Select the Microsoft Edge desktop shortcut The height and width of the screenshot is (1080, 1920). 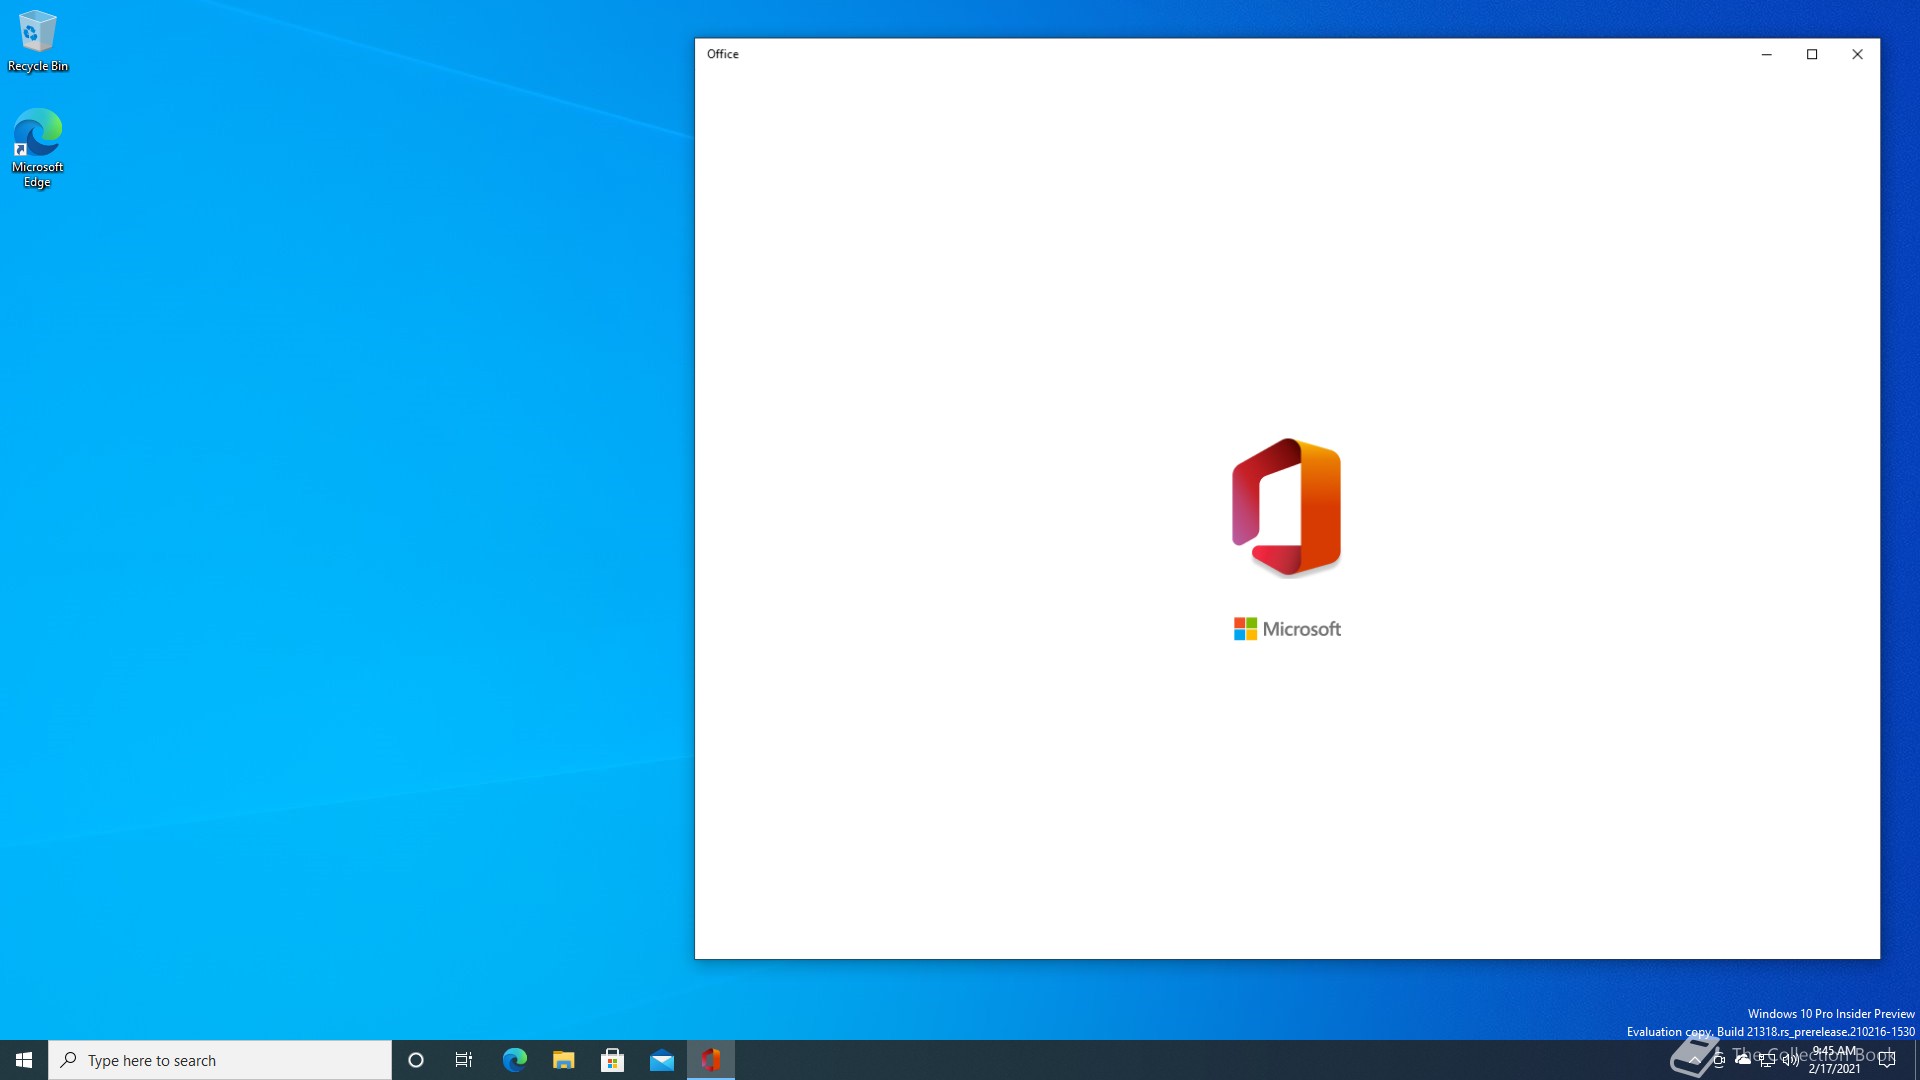tap(37, 148)
